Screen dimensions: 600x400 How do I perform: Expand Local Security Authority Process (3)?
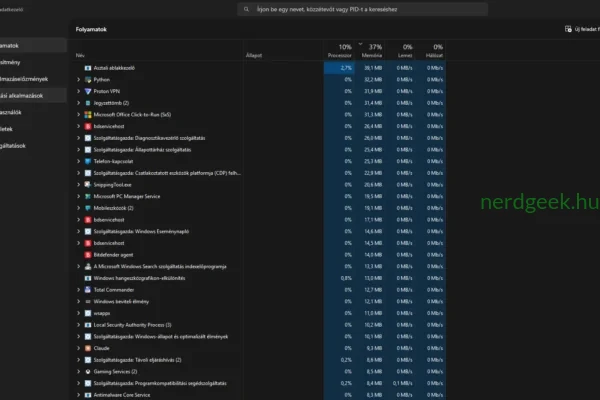pyautogui.click(x=78, y=325)
